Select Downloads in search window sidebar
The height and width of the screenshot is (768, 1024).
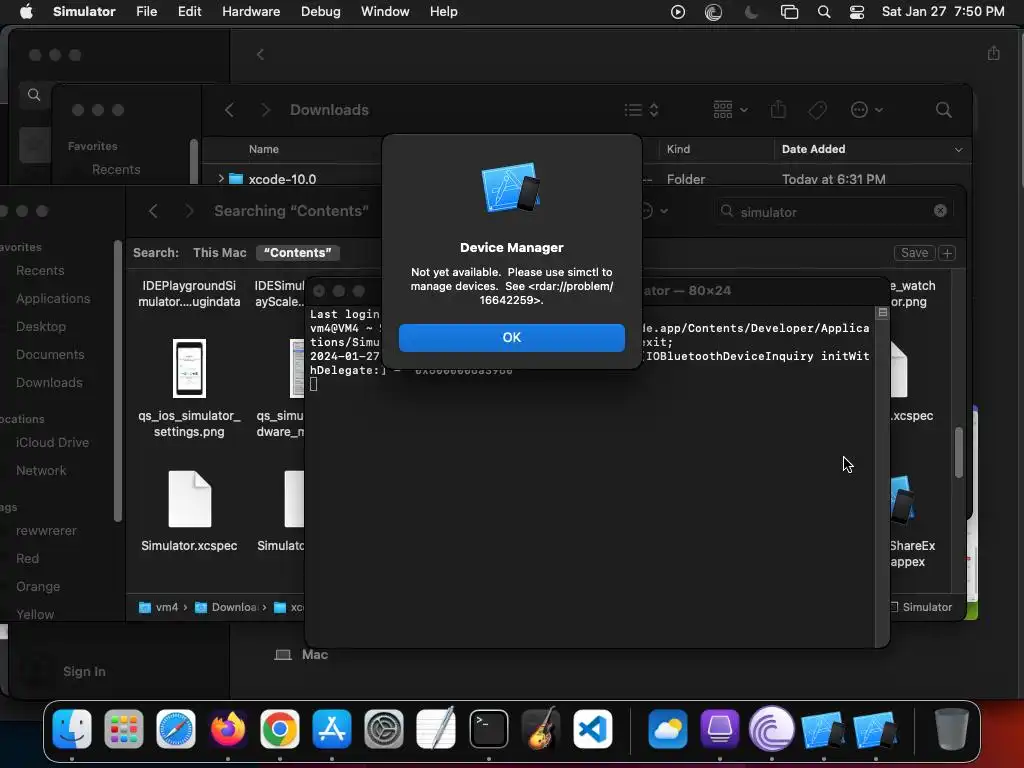coord(49,383)
